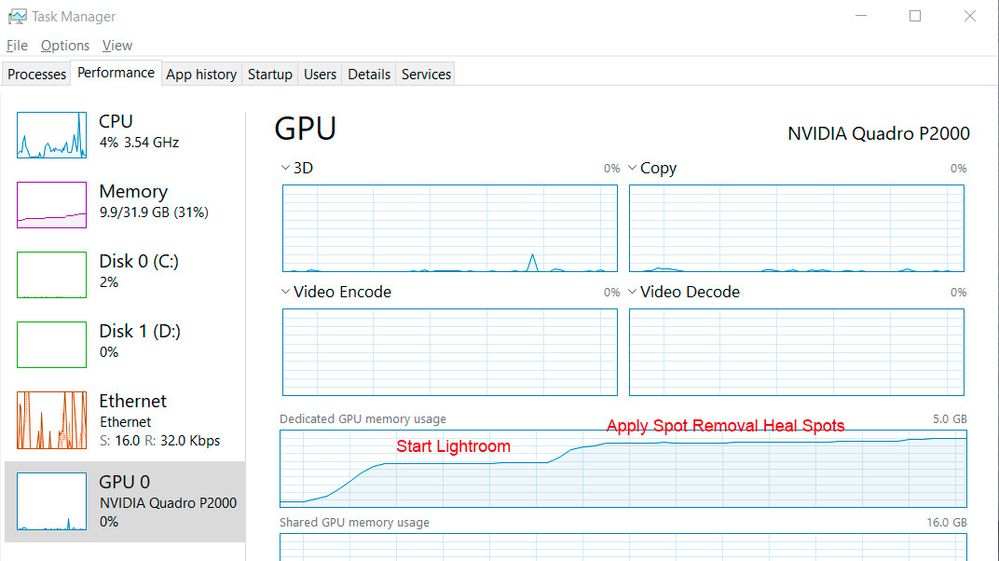The height and width of the screenshot is (561, 999).
Task: Switch to the Details tab
Action: 369,74
